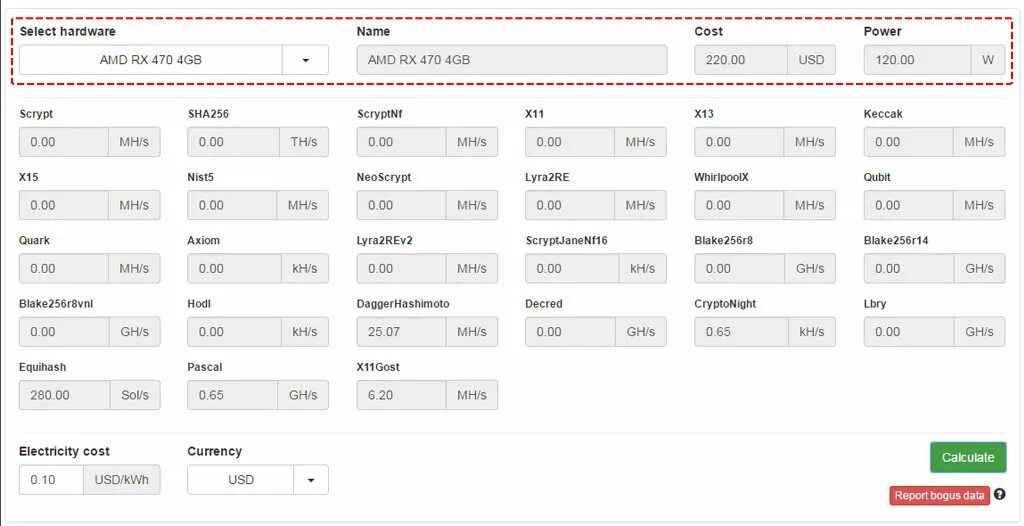Click the NeoScrypt hashrate field

pyautogui.click(x=402, y=205)
